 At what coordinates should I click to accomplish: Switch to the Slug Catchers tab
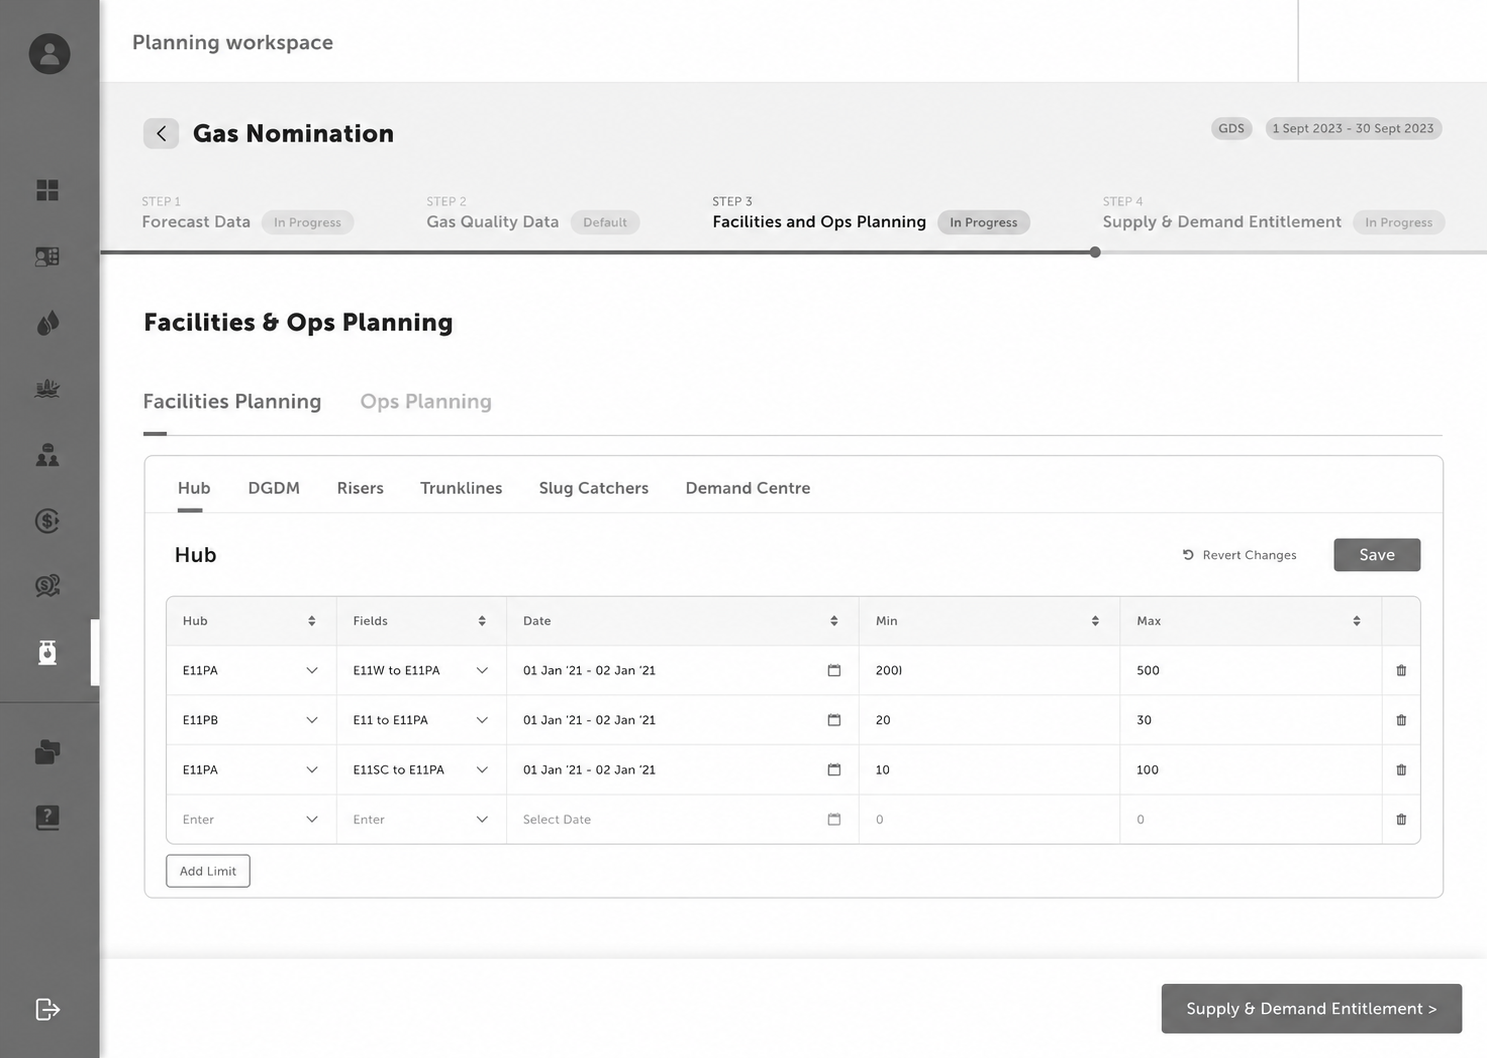click(x=594, y=488)
